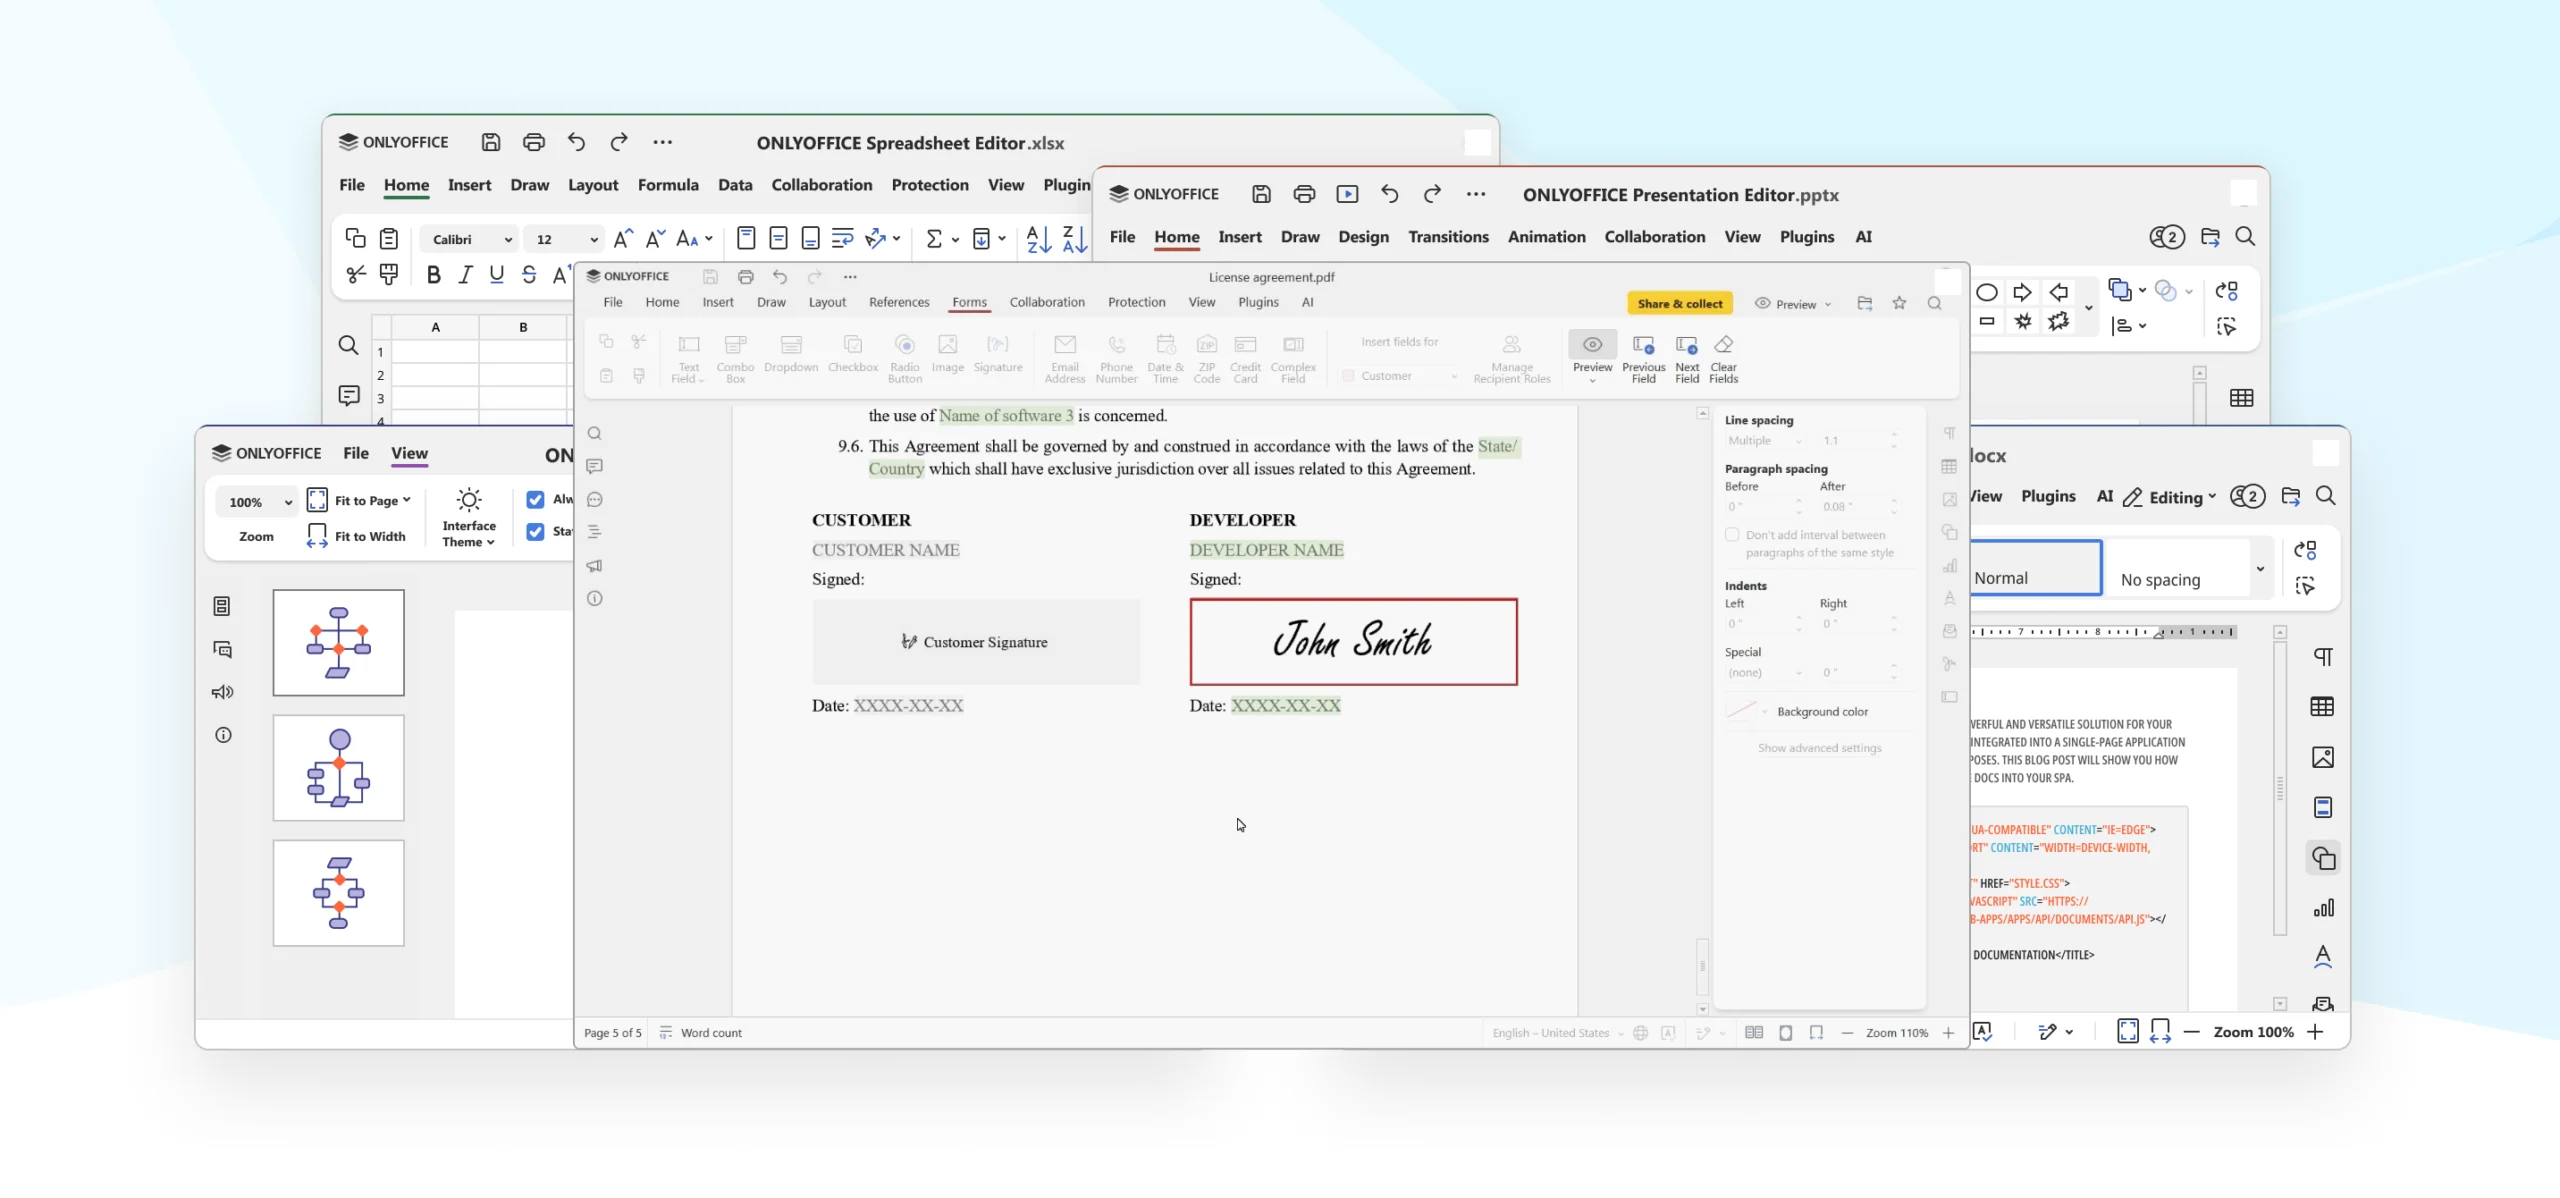2560x1198 pixels.
Task: Select No spacing style in docx window
Action: coord(2176,568)
